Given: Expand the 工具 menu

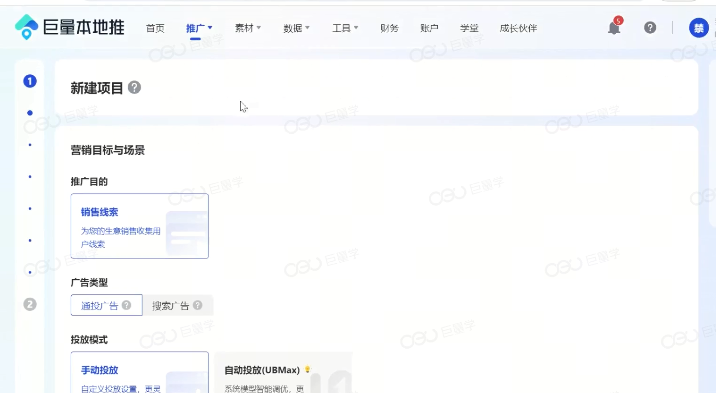Looking at the screenshot, I should pos(345,28).
